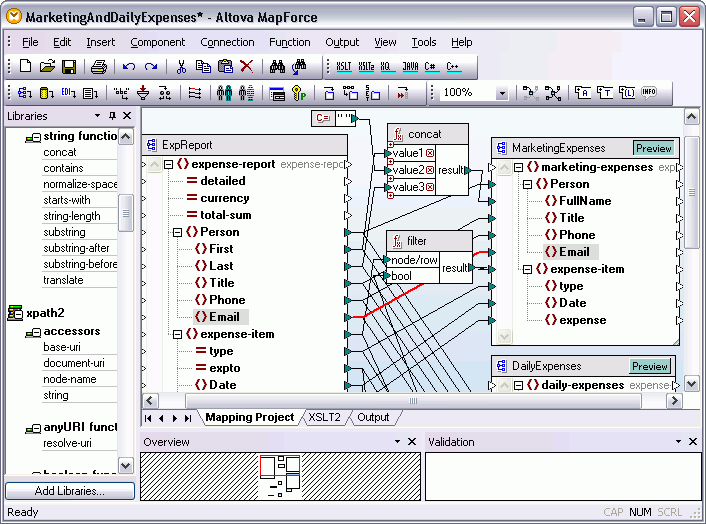Switch to the Output tab
Viewport: 706px width, 524px height.
(373, 417)
